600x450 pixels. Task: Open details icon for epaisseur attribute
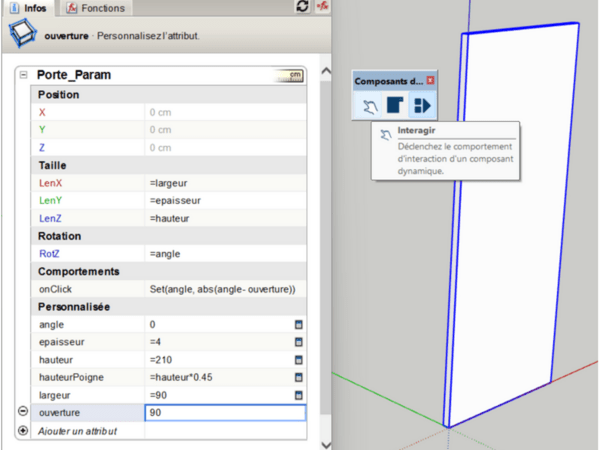point(298,342)
